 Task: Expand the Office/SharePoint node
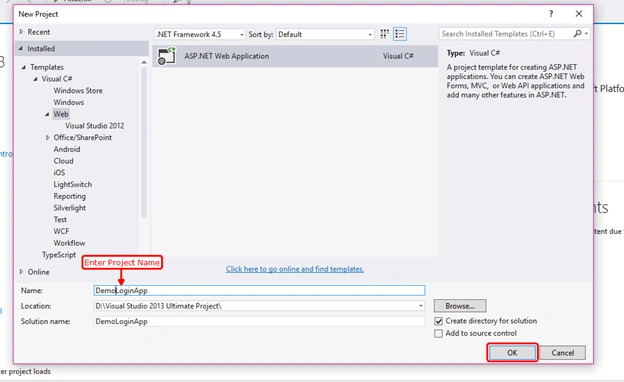point(47,138)
